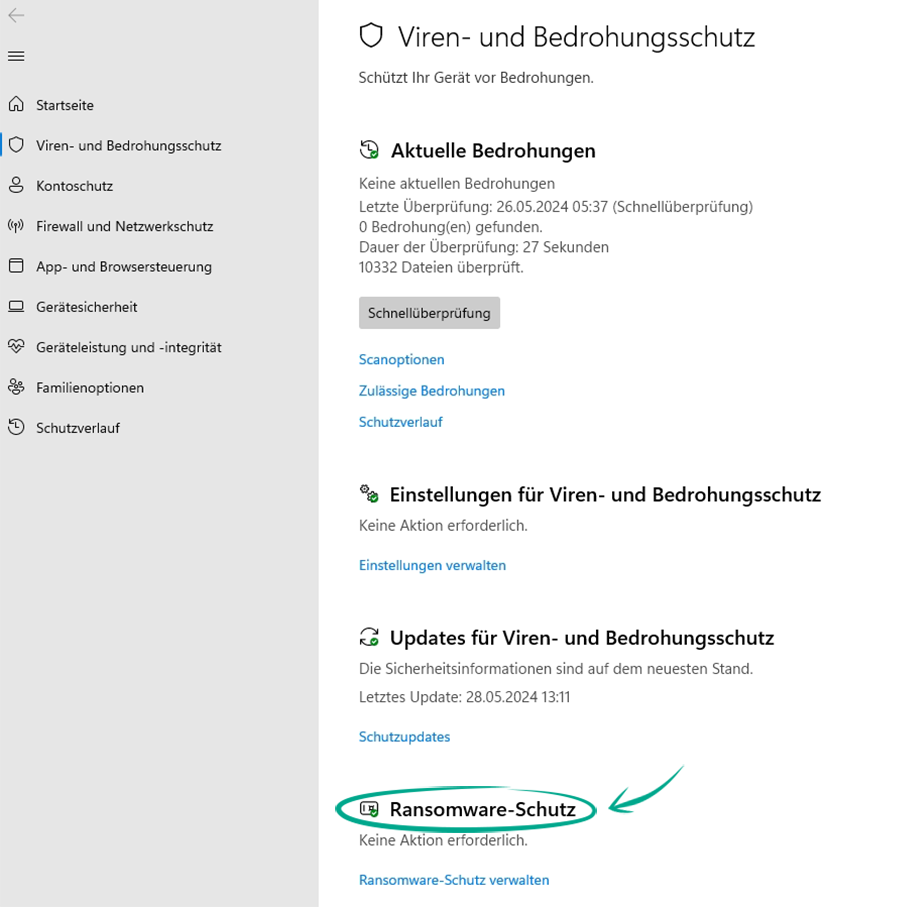Click the Gerätesicherheit laptop icon
The height and width of the screenshot is (907, 900).
(16, 307)
